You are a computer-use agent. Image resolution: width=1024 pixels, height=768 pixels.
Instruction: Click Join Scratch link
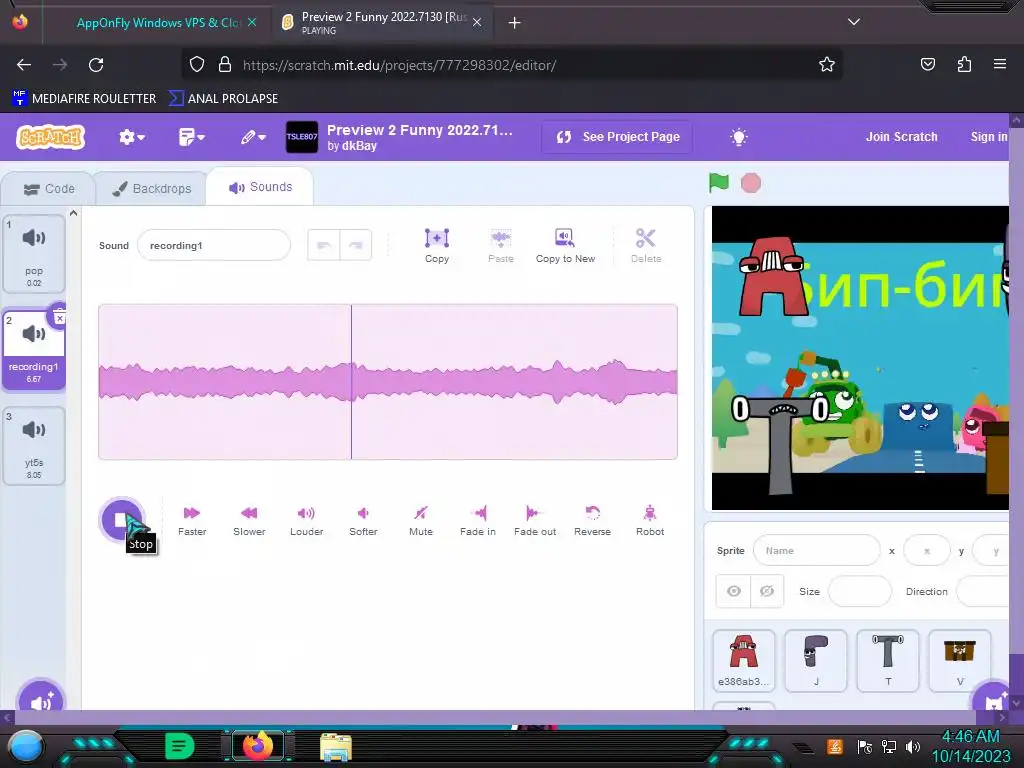point(901,137)
